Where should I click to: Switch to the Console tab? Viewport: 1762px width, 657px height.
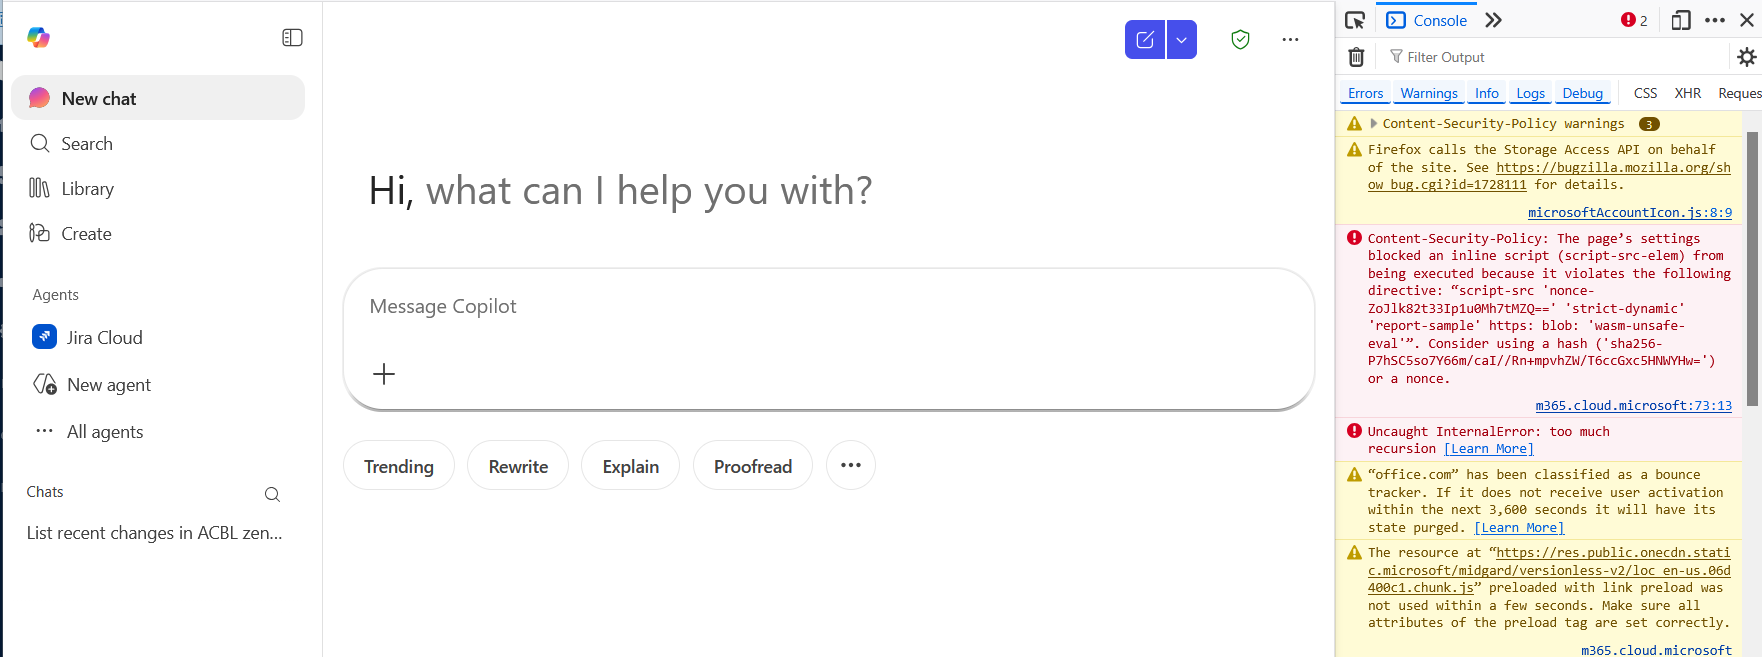tap(1427, 20)
